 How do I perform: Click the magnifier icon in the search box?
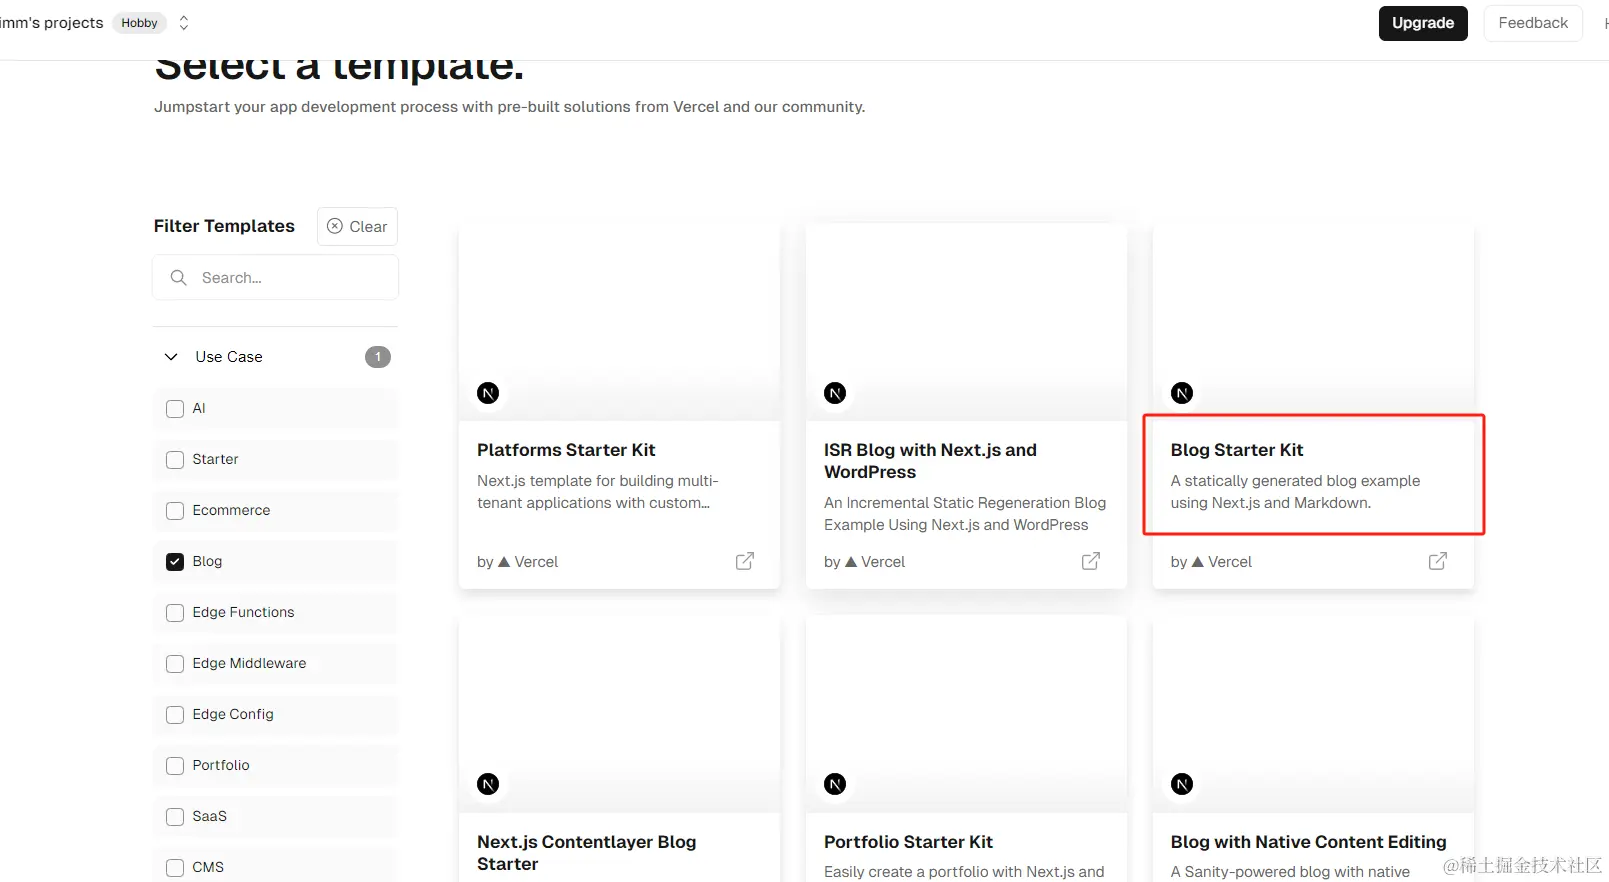179,277
